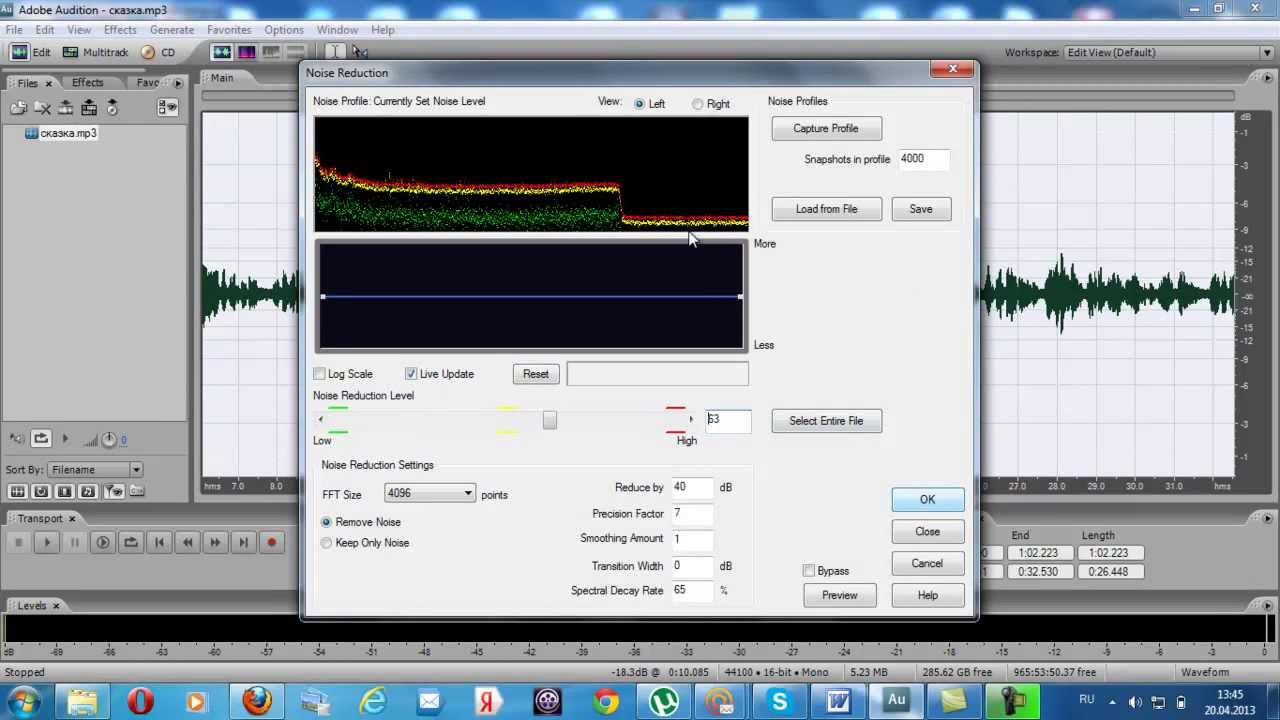Open the Window menu
1280x720 pixels.
(337, 30)
